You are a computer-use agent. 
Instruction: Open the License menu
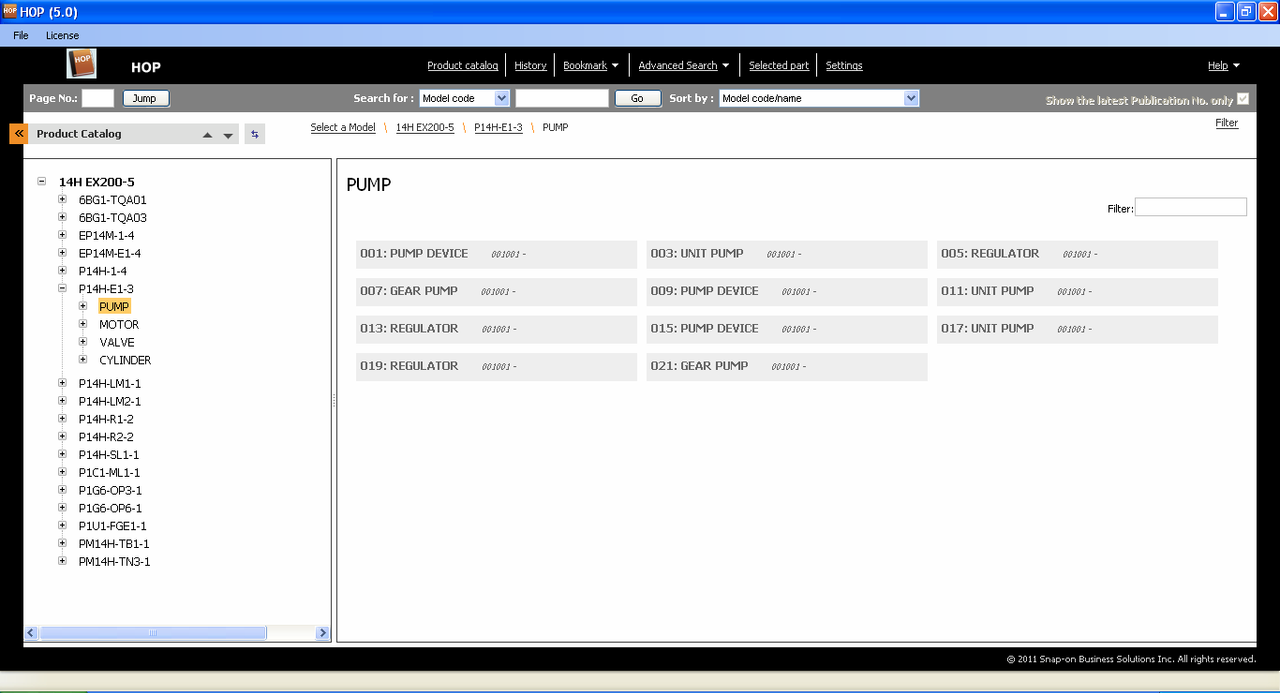(62, 35)
